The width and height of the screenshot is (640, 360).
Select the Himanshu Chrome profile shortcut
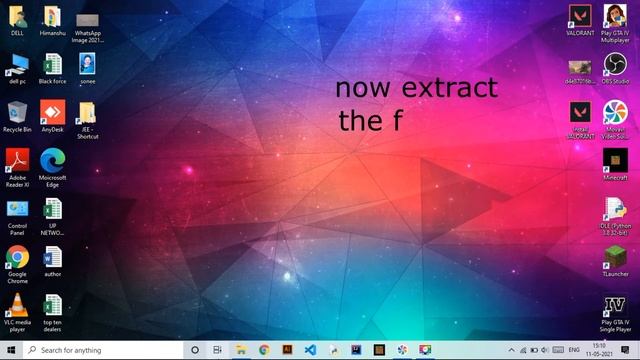click(x=52, y=21)
